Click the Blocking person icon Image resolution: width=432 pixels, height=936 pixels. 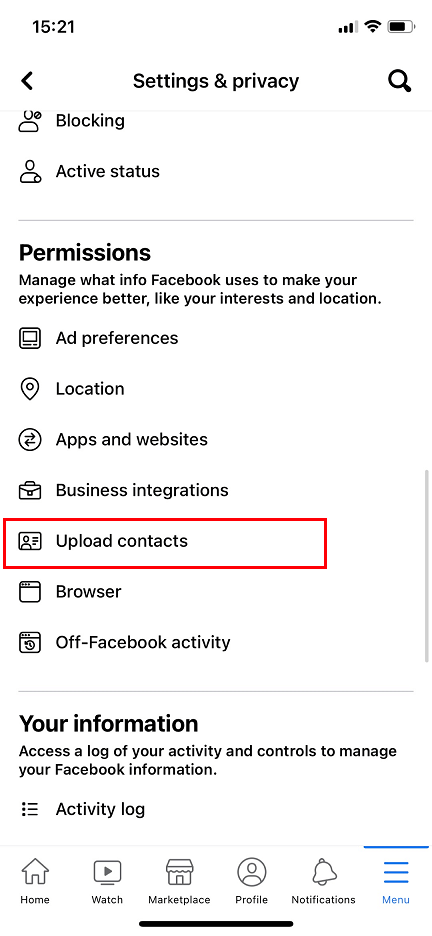pyautogui.click(x=30, y=121)
